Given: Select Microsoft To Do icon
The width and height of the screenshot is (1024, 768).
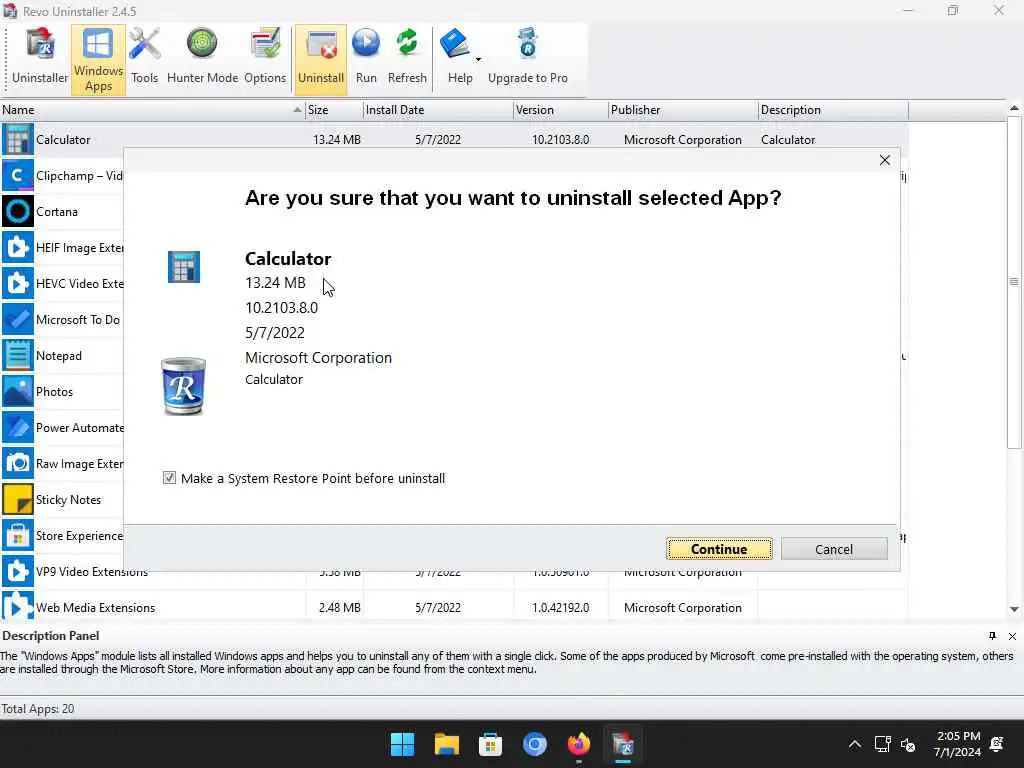Looking at the screenshot, I should point(18,319).
